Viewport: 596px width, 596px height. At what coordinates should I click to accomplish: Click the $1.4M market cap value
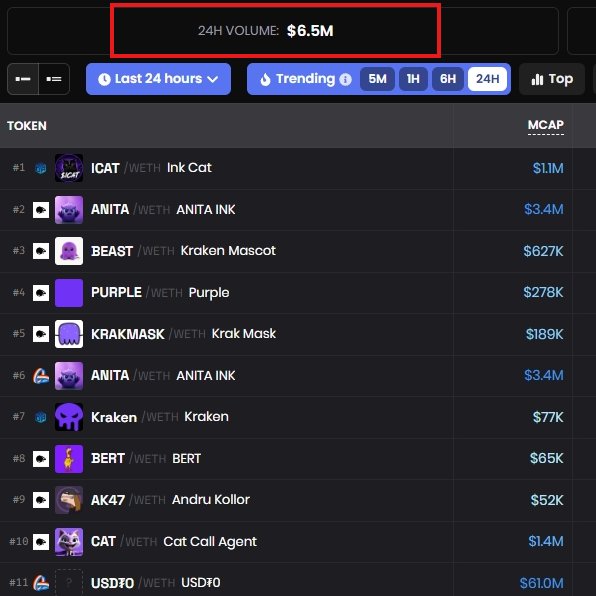(546, 541)
